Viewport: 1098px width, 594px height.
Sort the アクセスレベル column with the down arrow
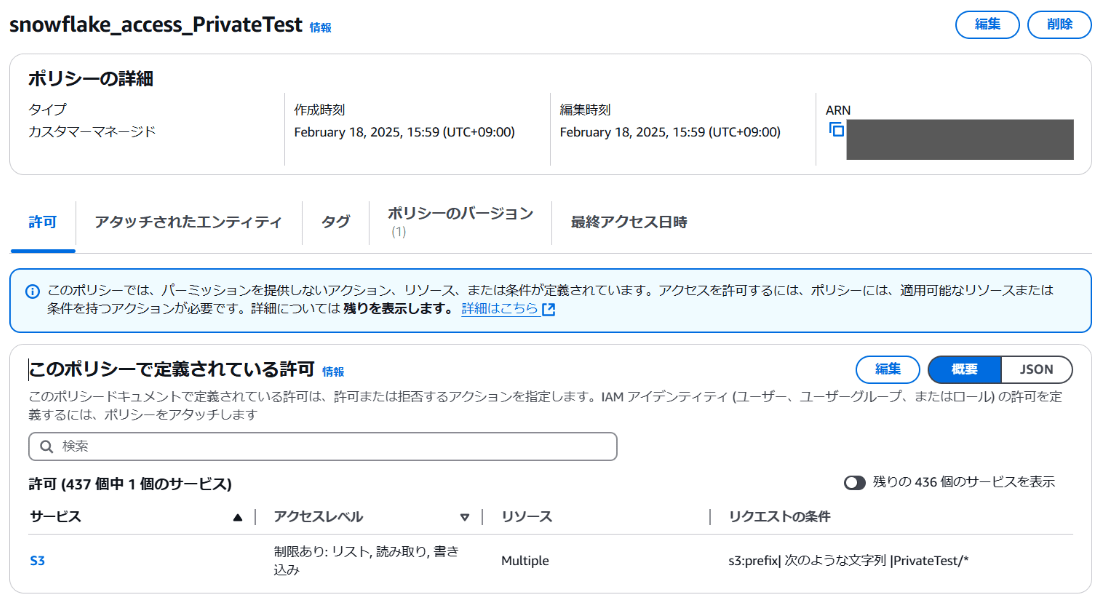464,517
